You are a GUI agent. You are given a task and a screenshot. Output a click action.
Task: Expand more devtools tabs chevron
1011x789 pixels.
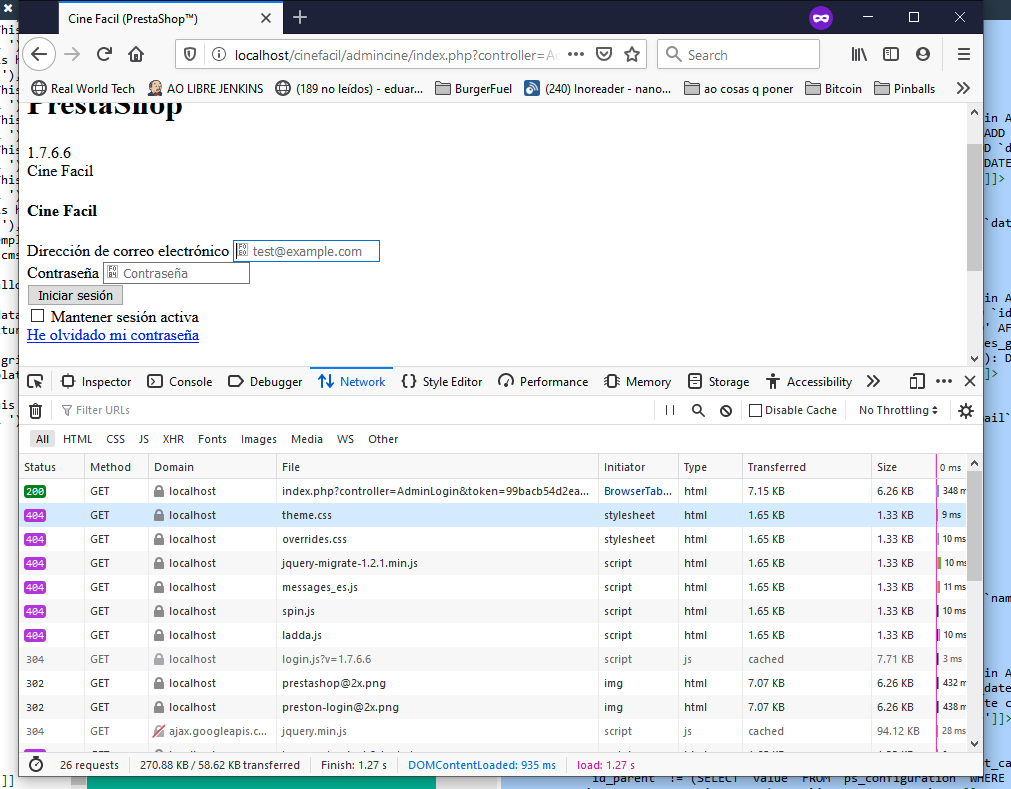(873, 382)
